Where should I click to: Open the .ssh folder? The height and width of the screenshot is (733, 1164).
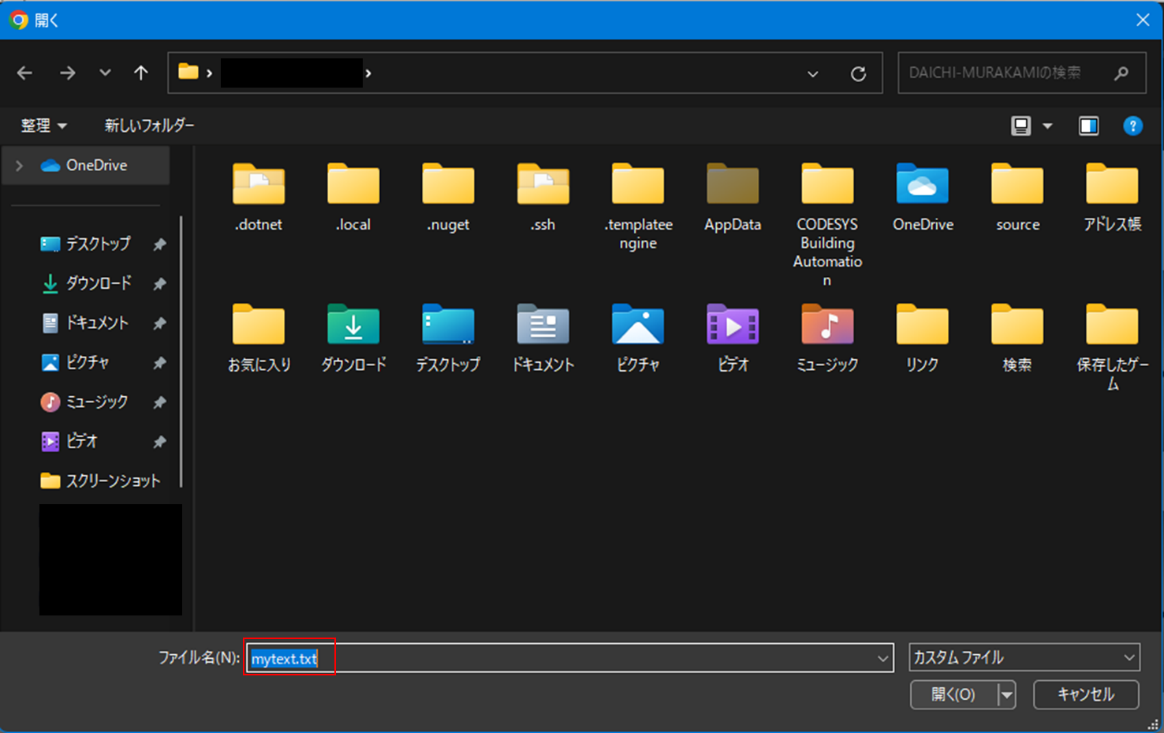click(543, 197)
